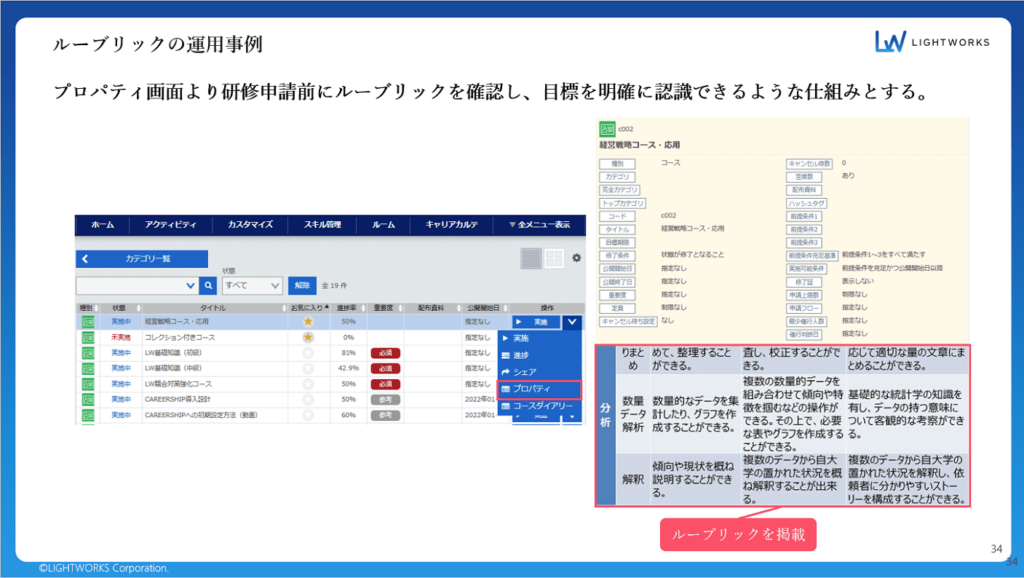Click the red 必須 badge for LW基礎知識（初級）
Screen dimensions: 1024x578
click(x=384, y=353)
